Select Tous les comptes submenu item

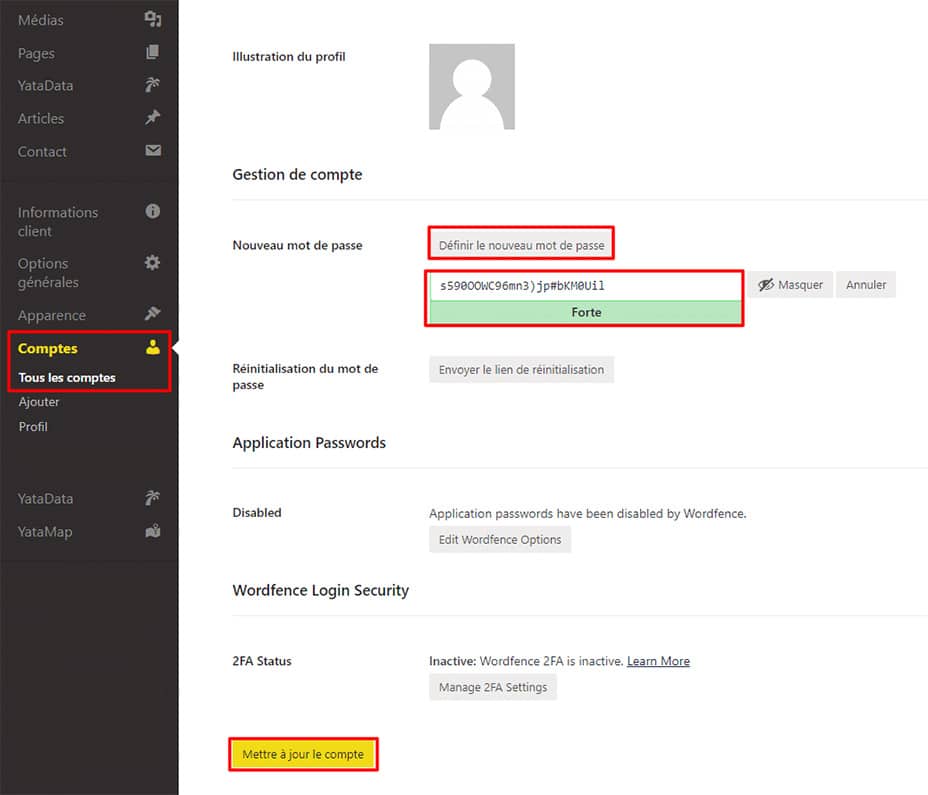(x=67, y=377)
